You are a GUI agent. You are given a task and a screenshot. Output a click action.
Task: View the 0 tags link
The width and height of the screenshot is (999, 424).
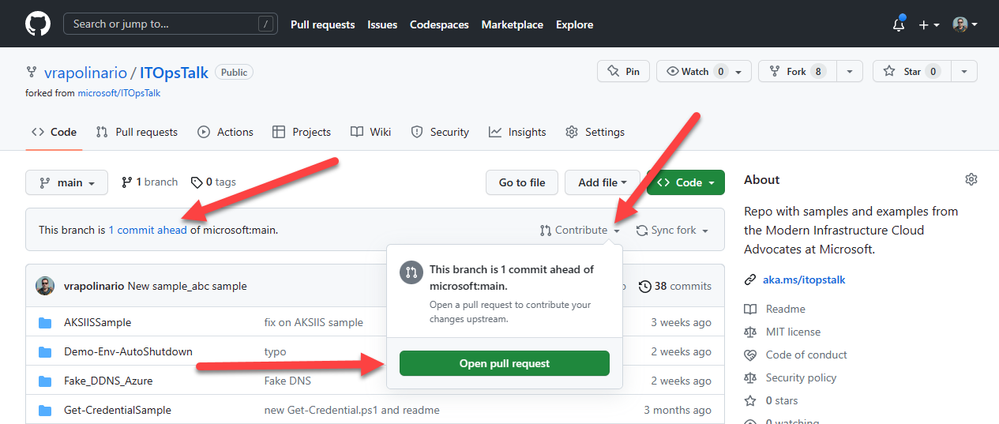coord(213,182)
